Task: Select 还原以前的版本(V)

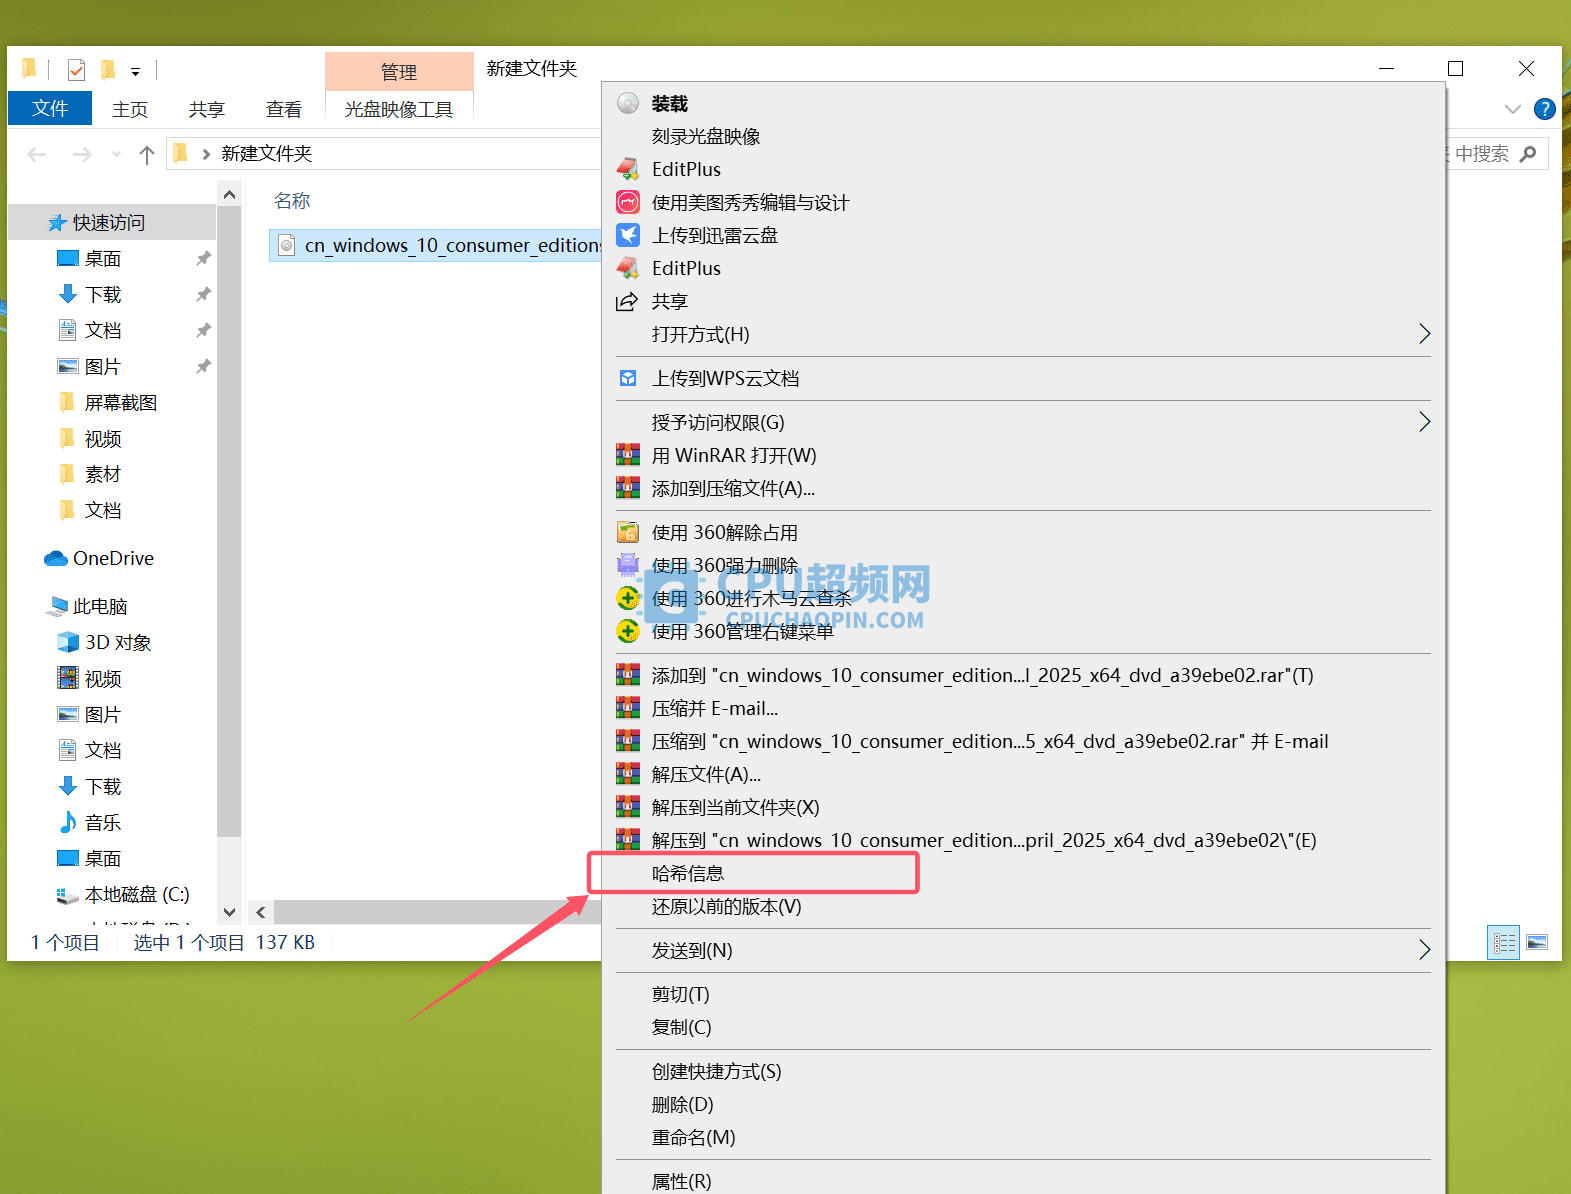Action: pyautogui.click(x=726, y=906)
